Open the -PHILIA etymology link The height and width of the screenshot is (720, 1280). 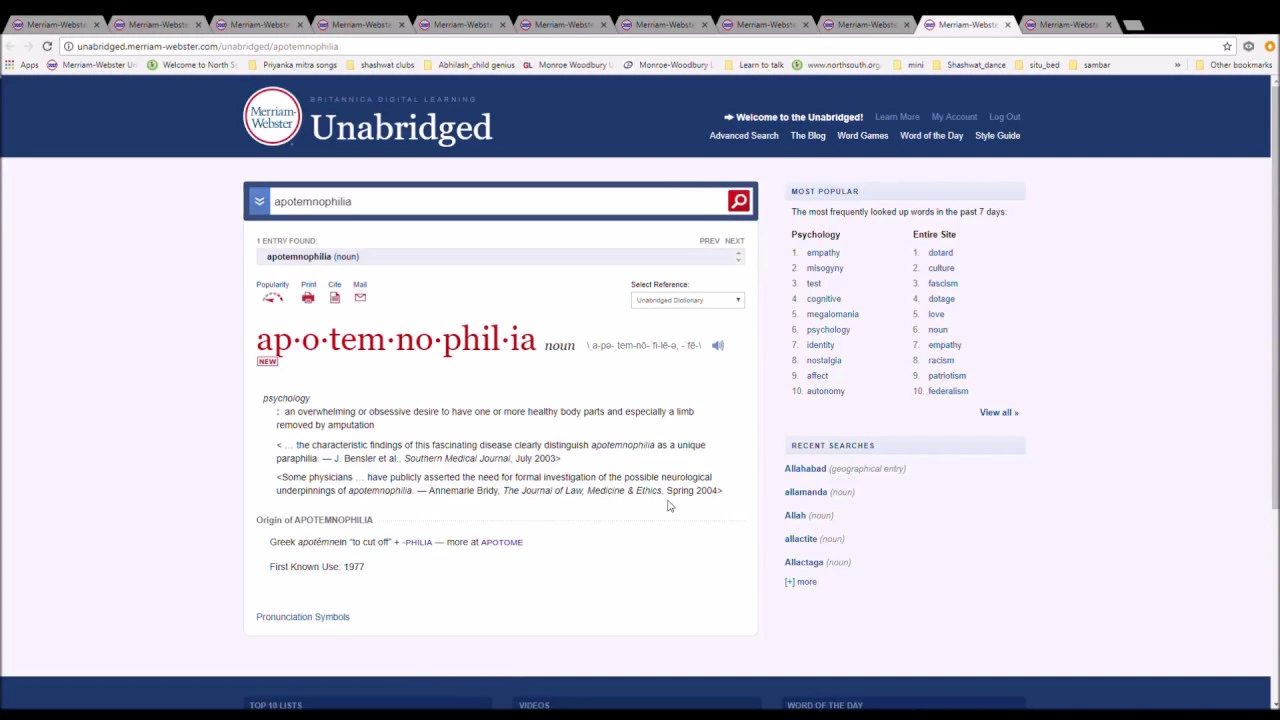[x=417, y=542]
